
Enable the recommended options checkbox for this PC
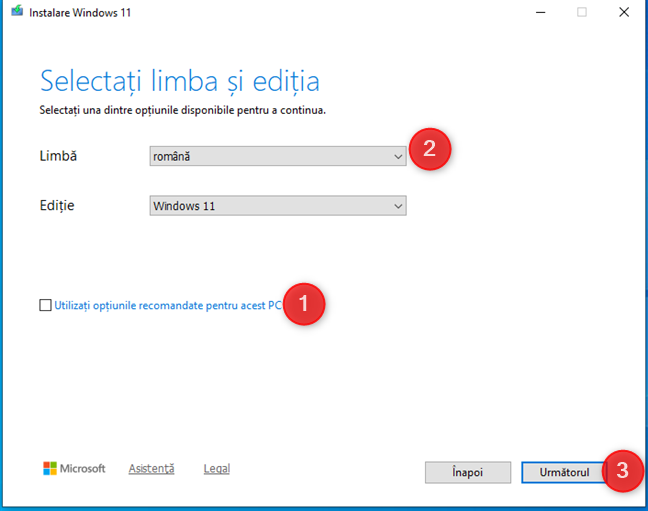(x=45, y=305)
